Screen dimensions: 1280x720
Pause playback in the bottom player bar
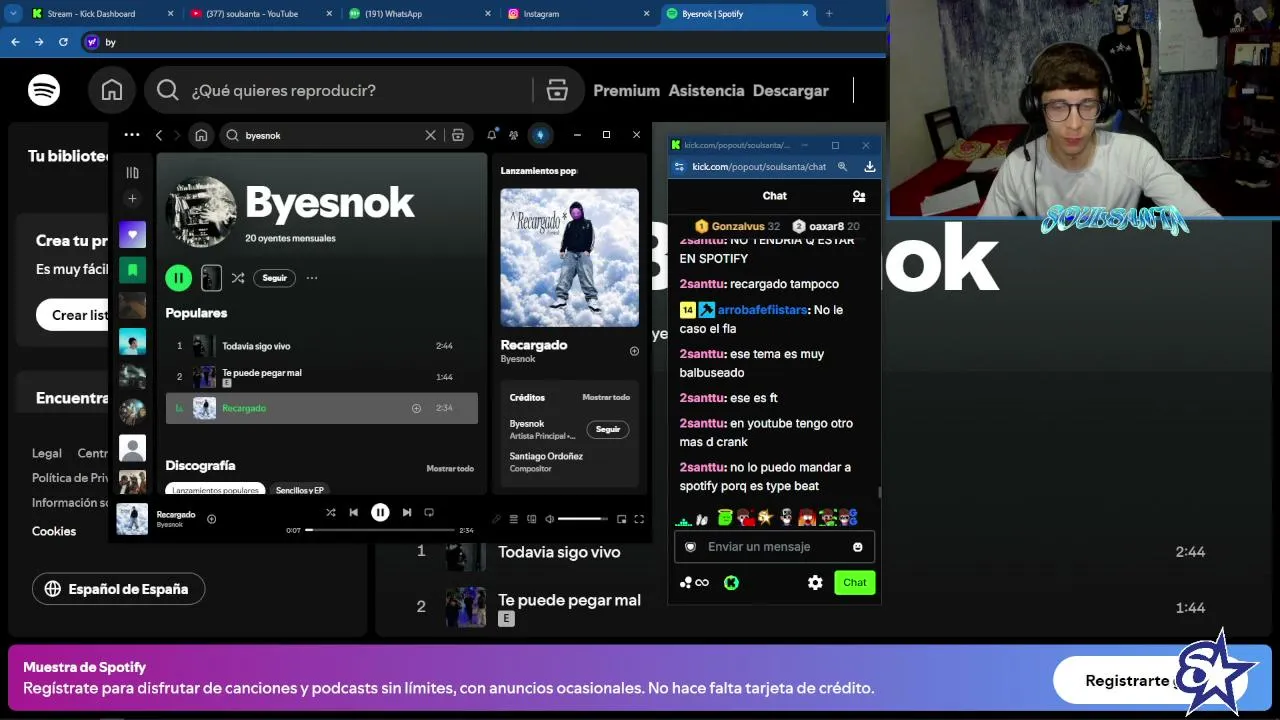pos(380,513)
